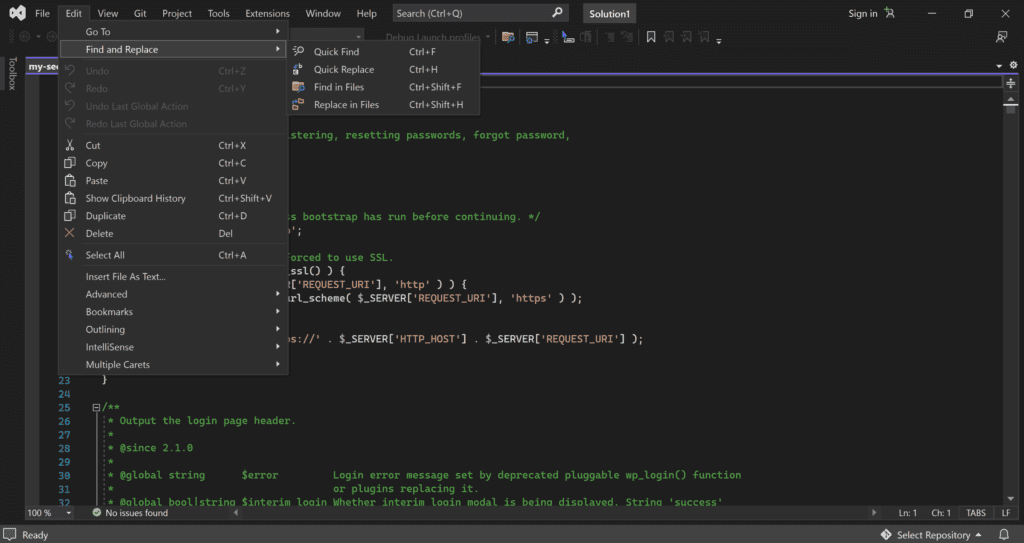The image size is (1024, 543).
Task: Click line number 28 in gutter
Action: [x=64, y=448]
